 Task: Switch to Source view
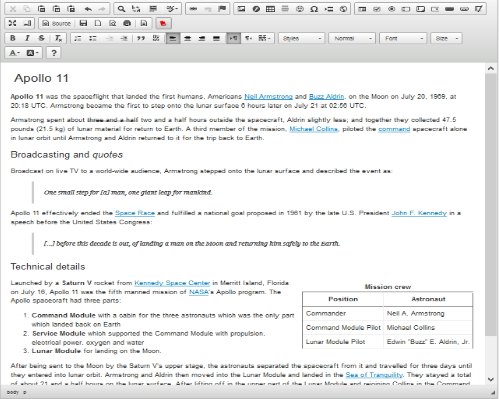tap(57, 23)
